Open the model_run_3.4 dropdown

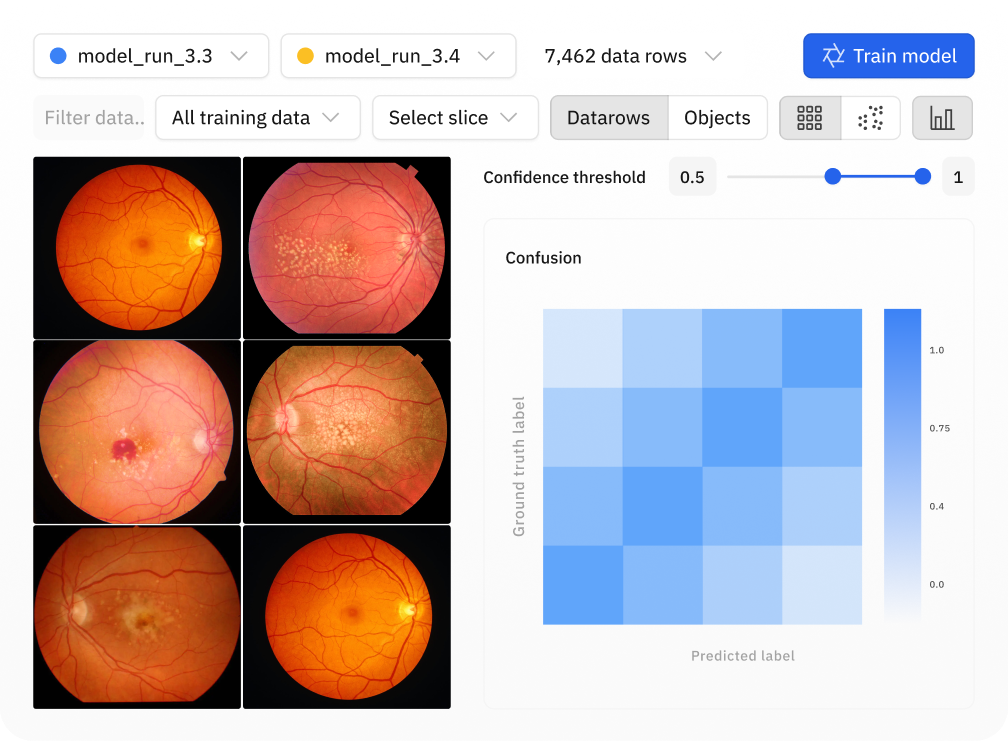(399, 56)
